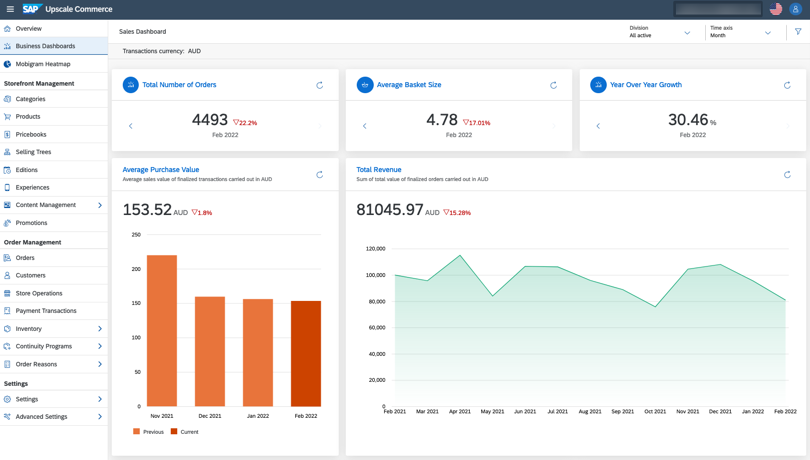Open Payment Transactions in the sidebar
810x460 pixels.
coord(54,311)
